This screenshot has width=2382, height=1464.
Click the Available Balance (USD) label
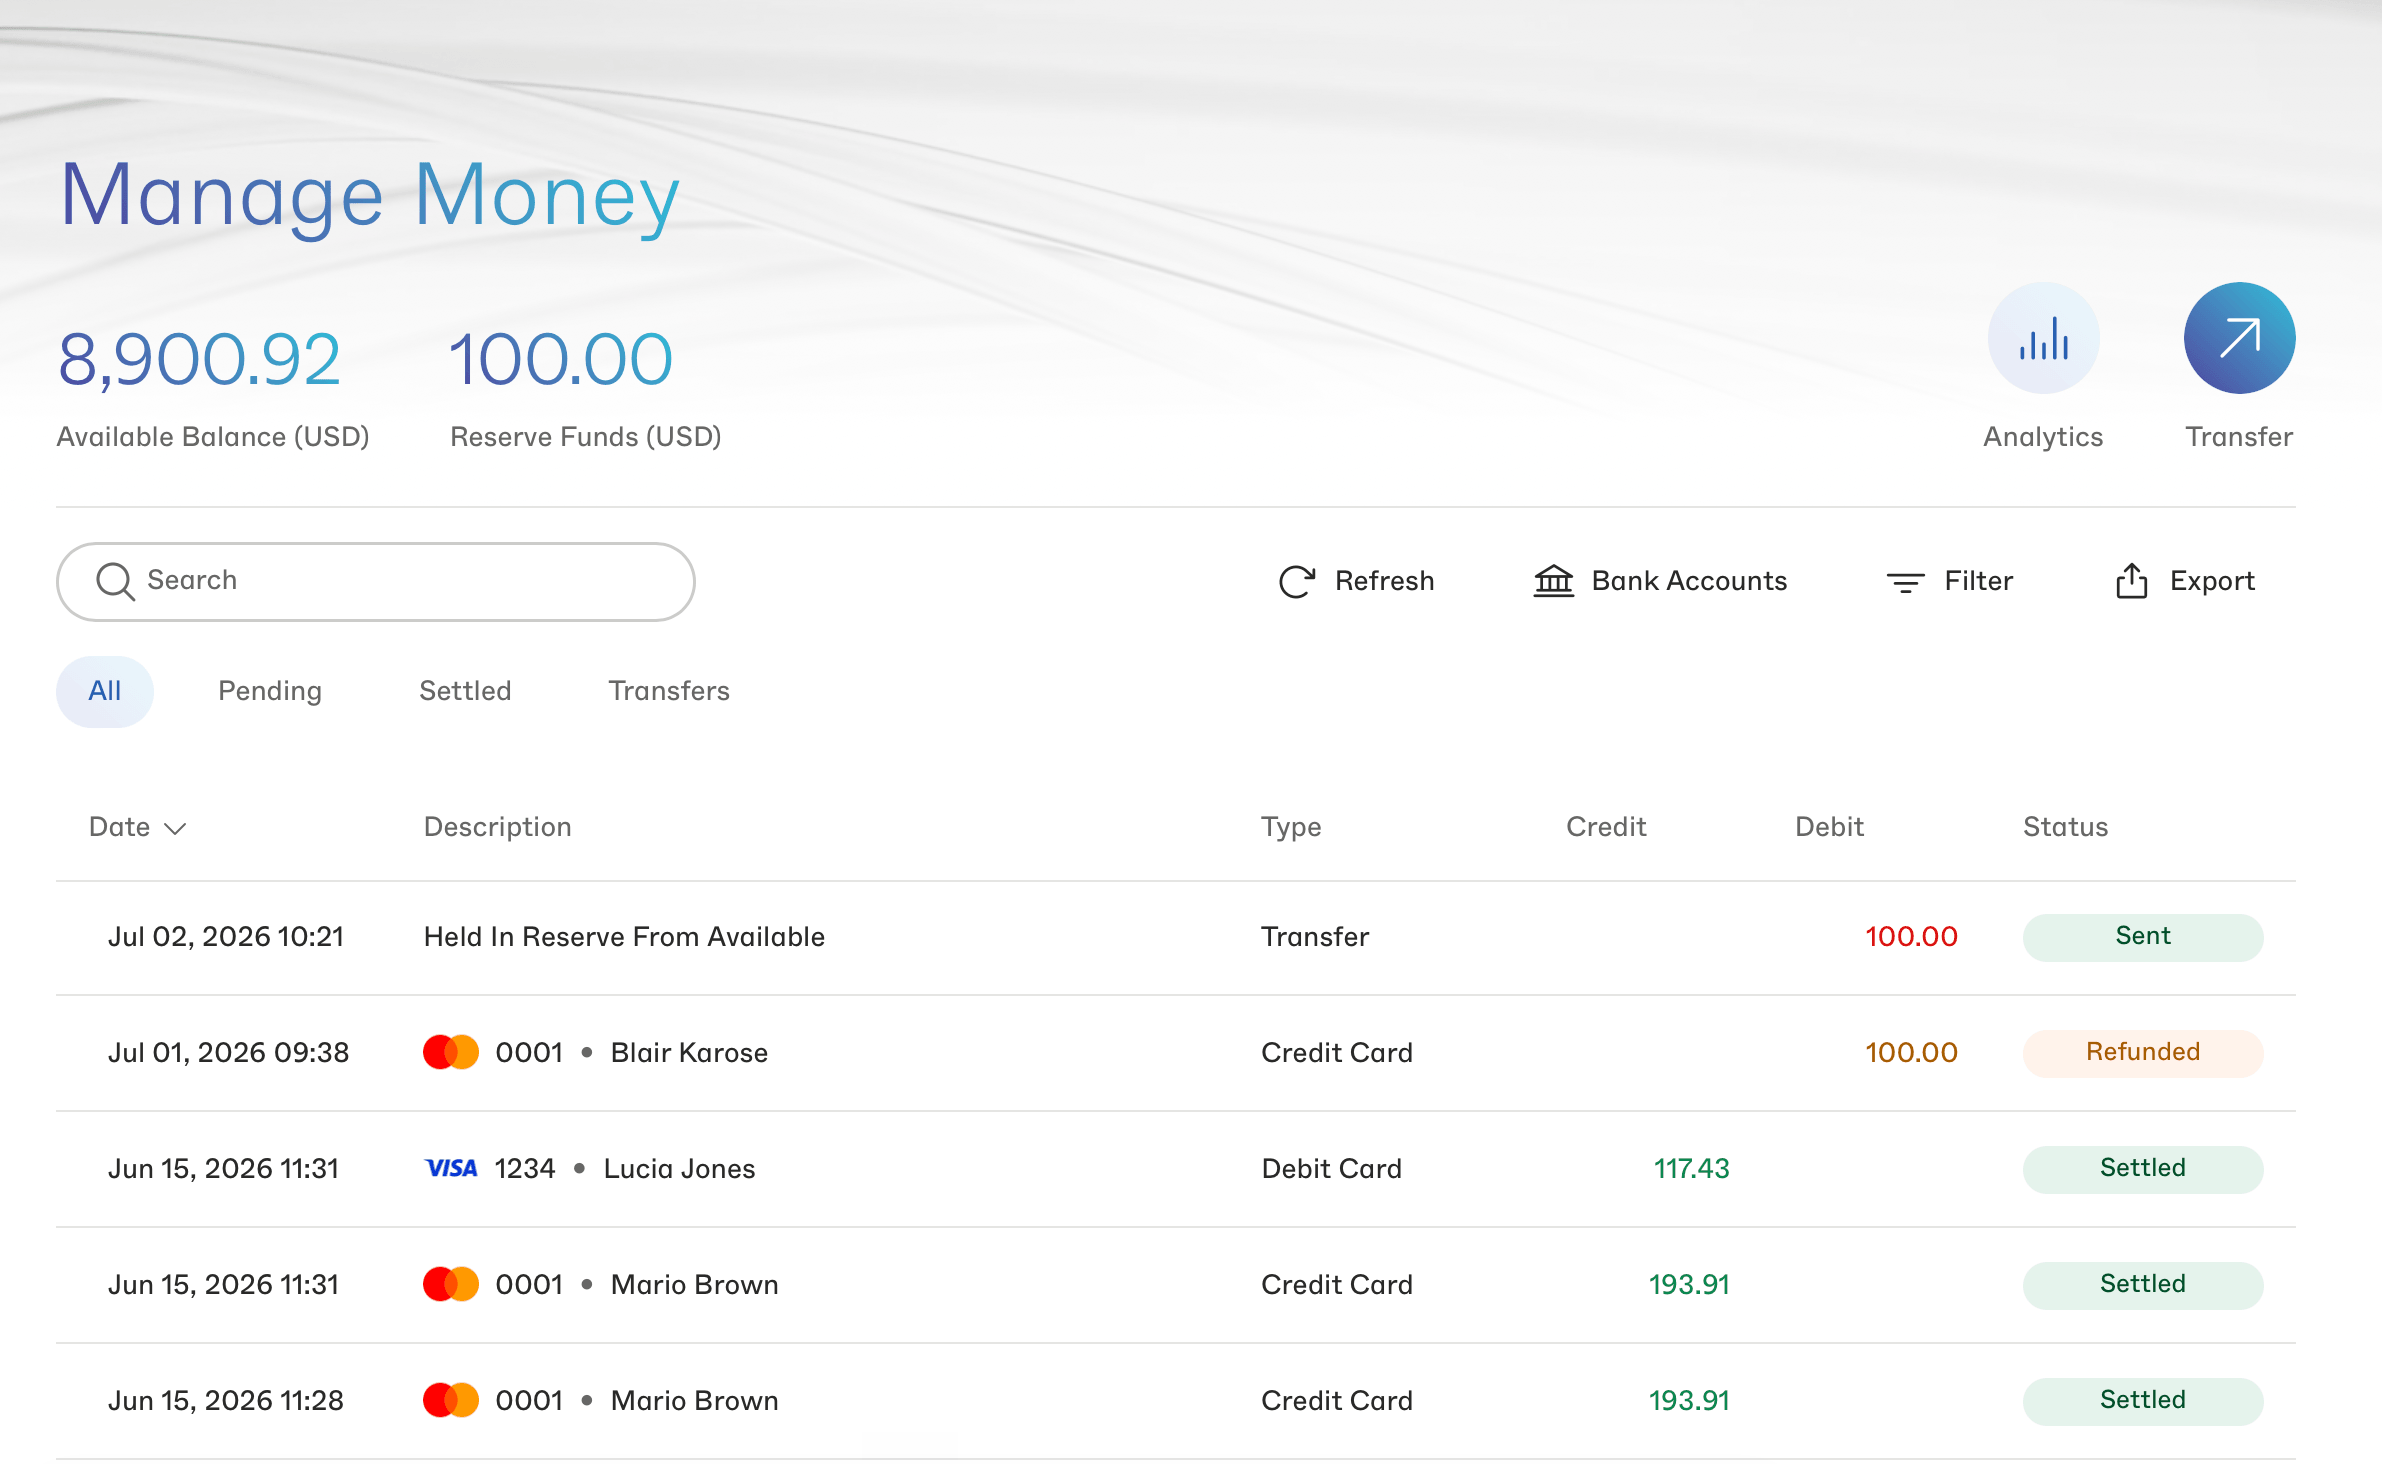tap(213, 437)
